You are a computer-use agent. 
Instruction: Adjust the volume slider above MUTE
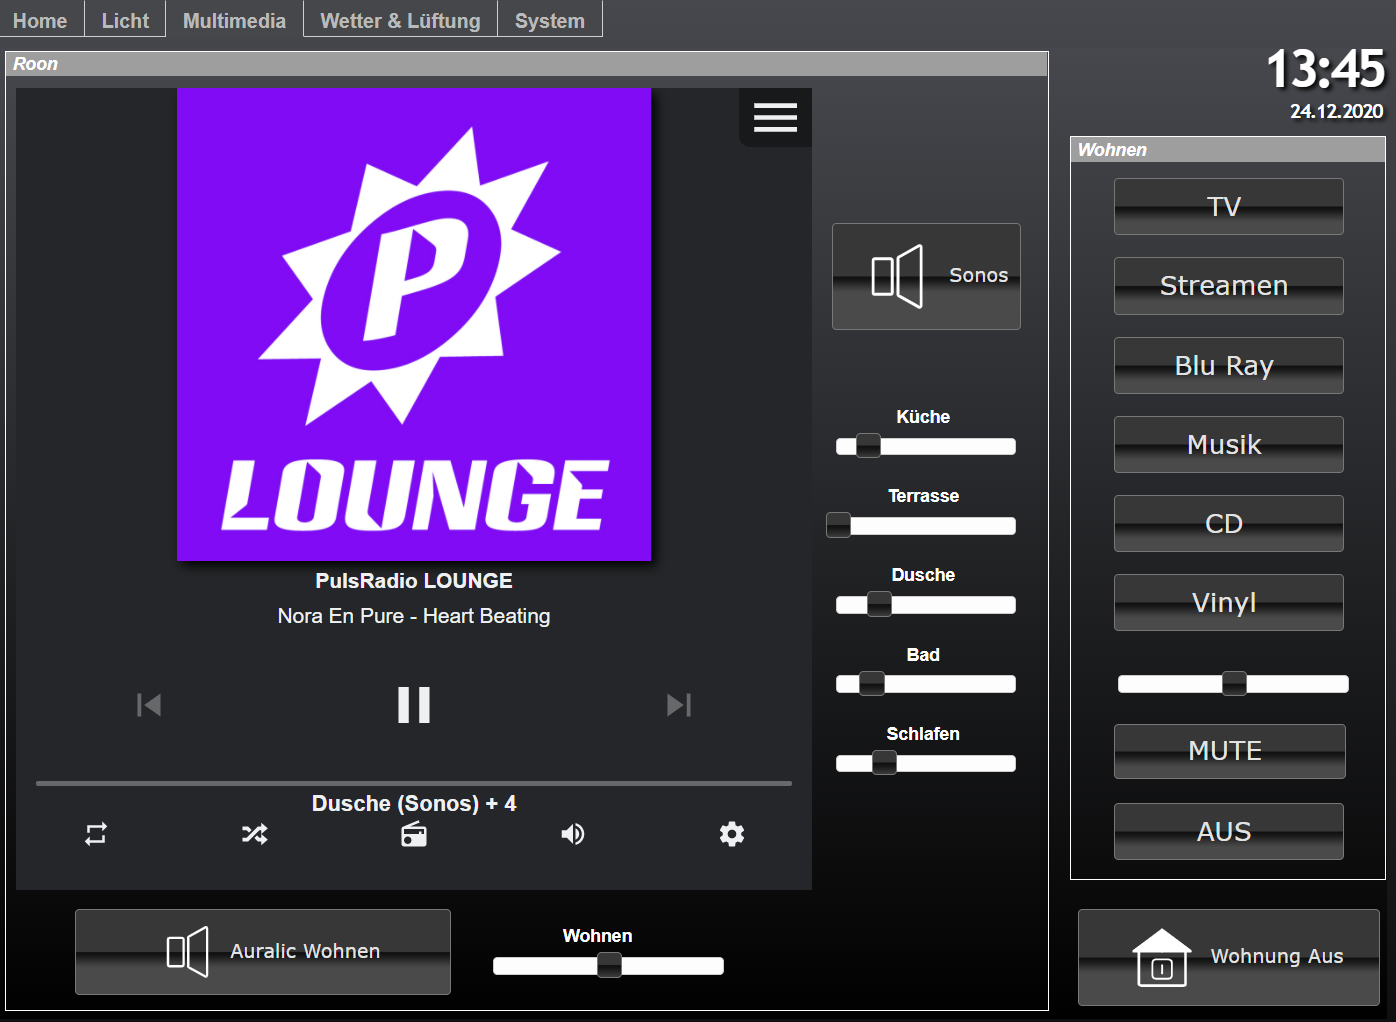[x=1233, y=683]
